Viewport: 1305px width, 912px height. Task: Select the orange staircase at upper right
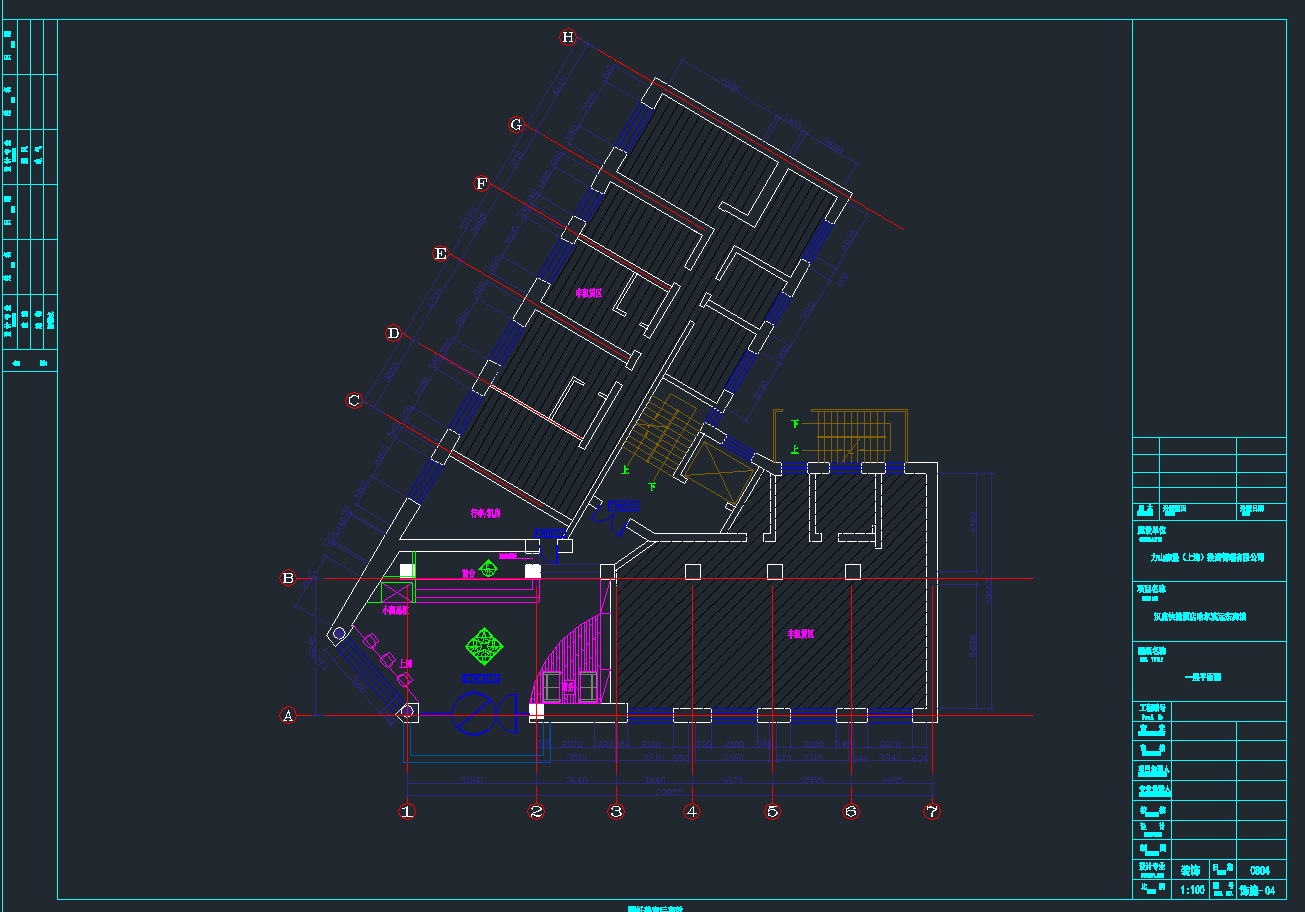pos(852,436)
